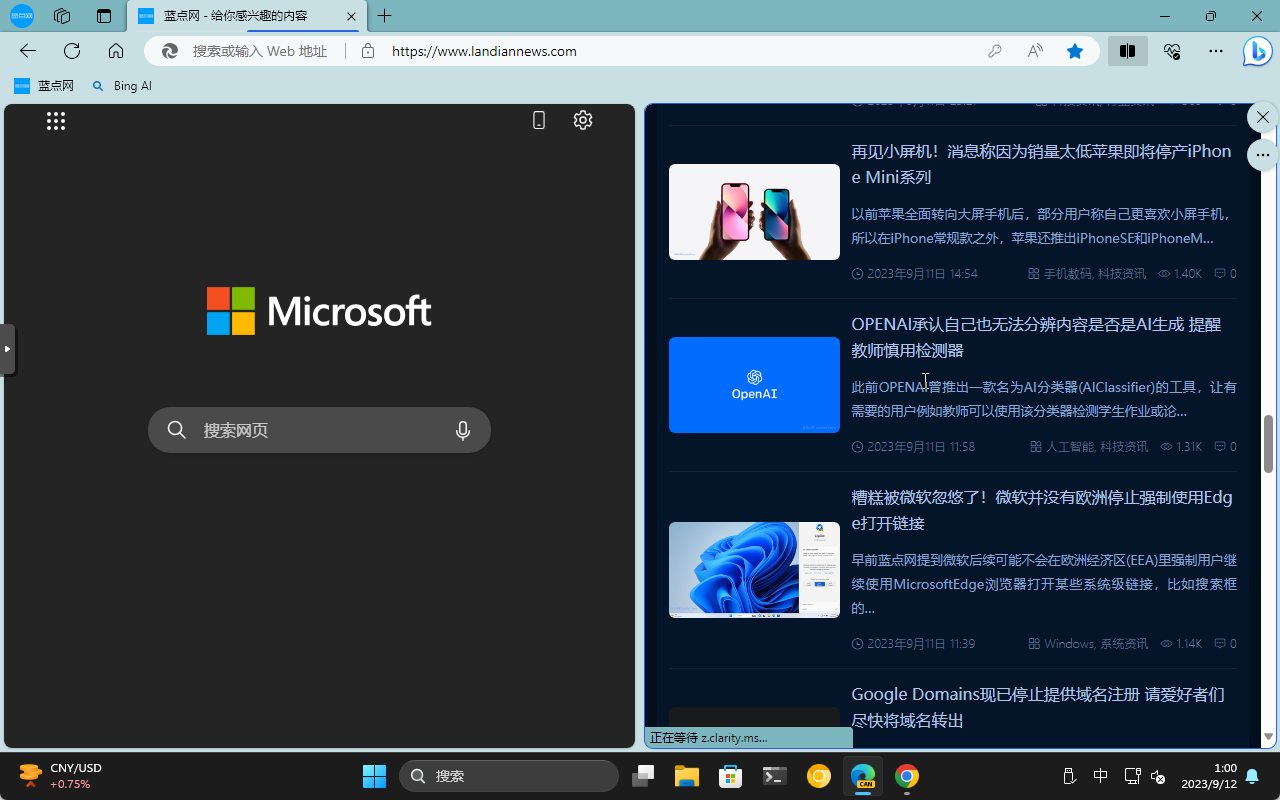Go to the home page icon
The width and height of the screenshot is (1280, 800).
pyautogui.click(x=116, y=51)
